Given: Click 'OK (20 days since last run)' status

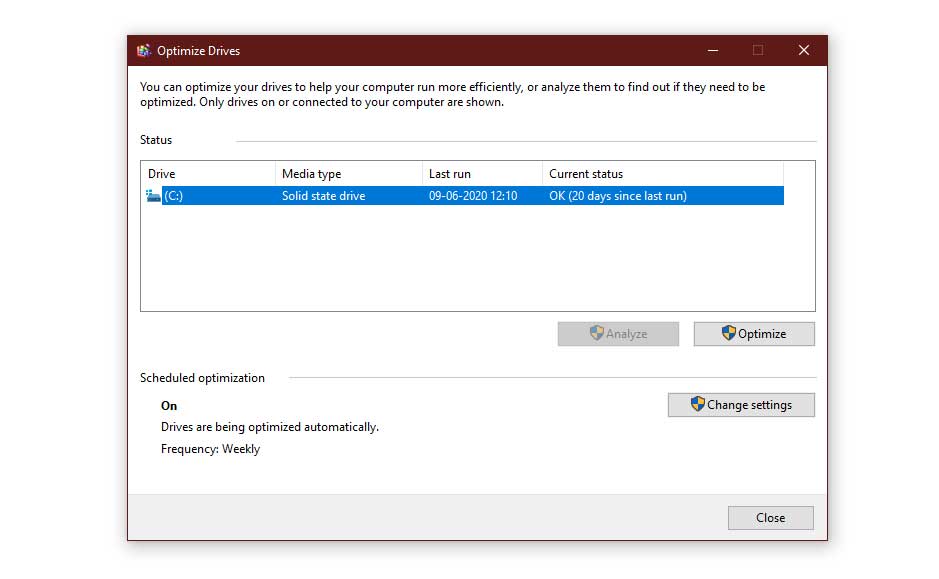Looking at the screenshot, I should (x=618, y=196).
